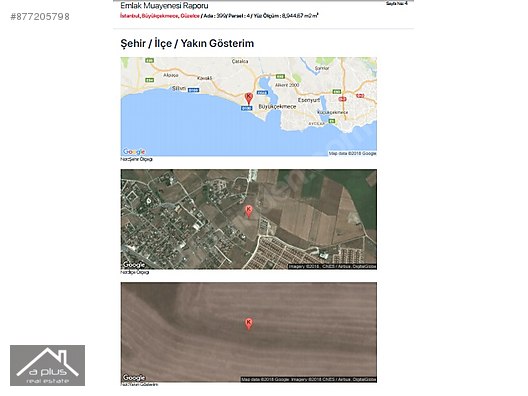Click the Silivri label on the map
The image size is (528, 396).
point(179,88)
